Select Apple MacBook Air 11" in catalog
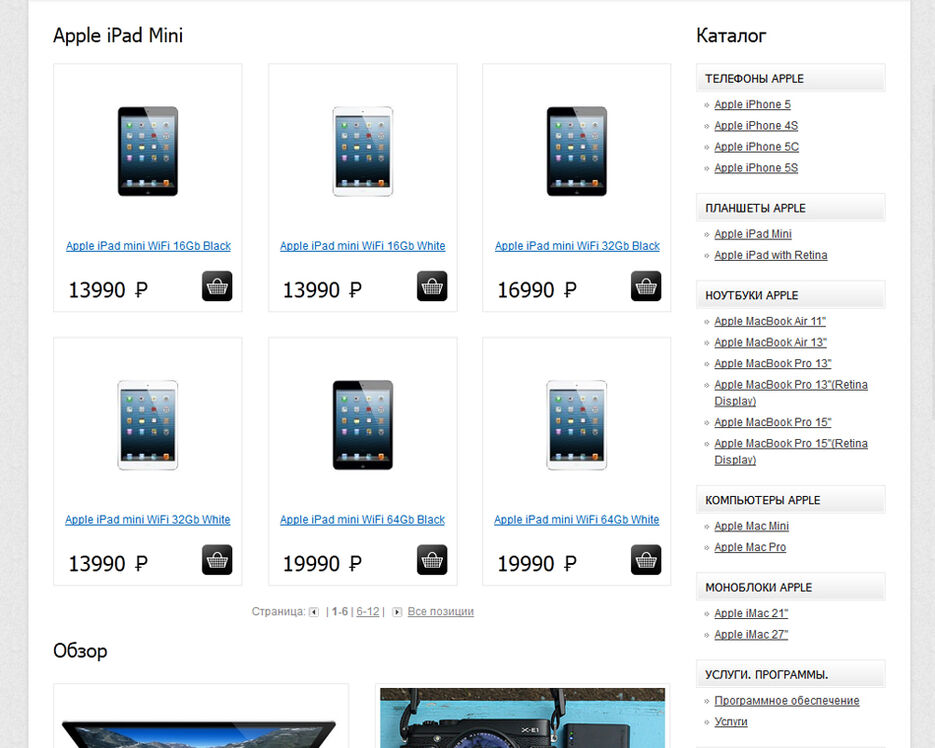935x748 pixels. pyautogui.click(x=769, y=321)
